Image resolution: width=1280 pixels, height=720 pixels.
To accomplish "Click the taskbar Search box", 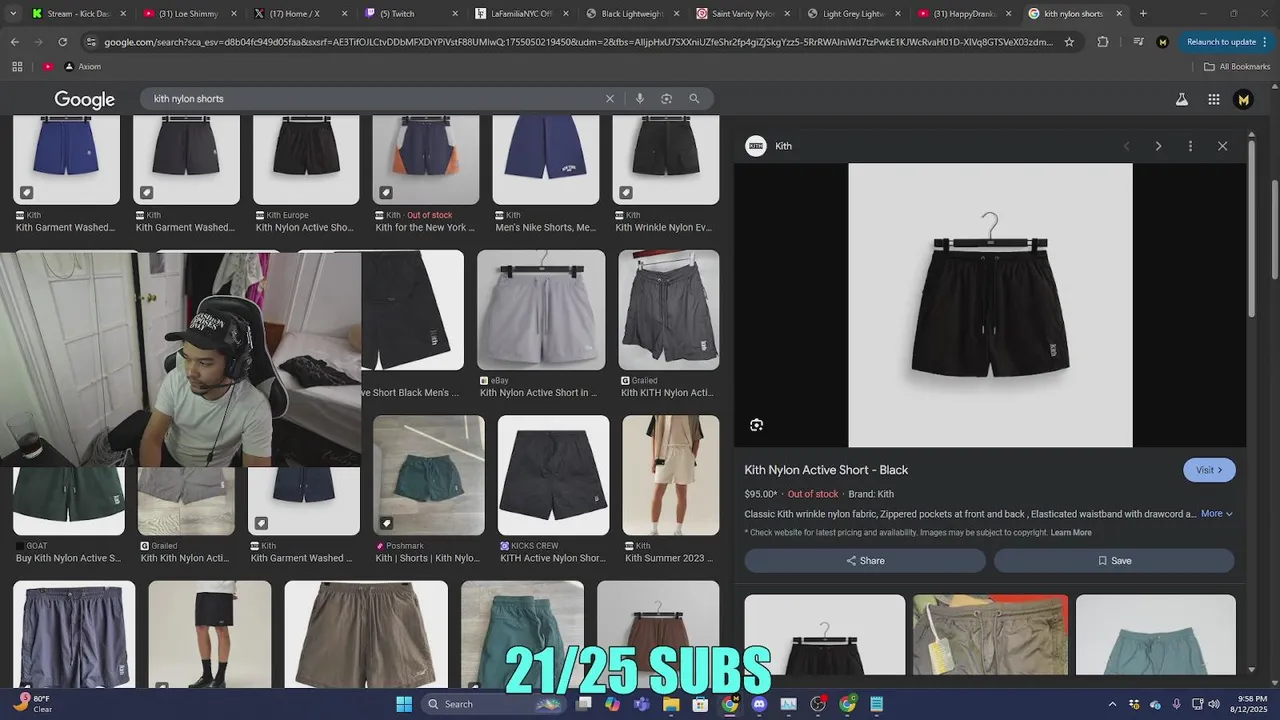I will [494, 704].
